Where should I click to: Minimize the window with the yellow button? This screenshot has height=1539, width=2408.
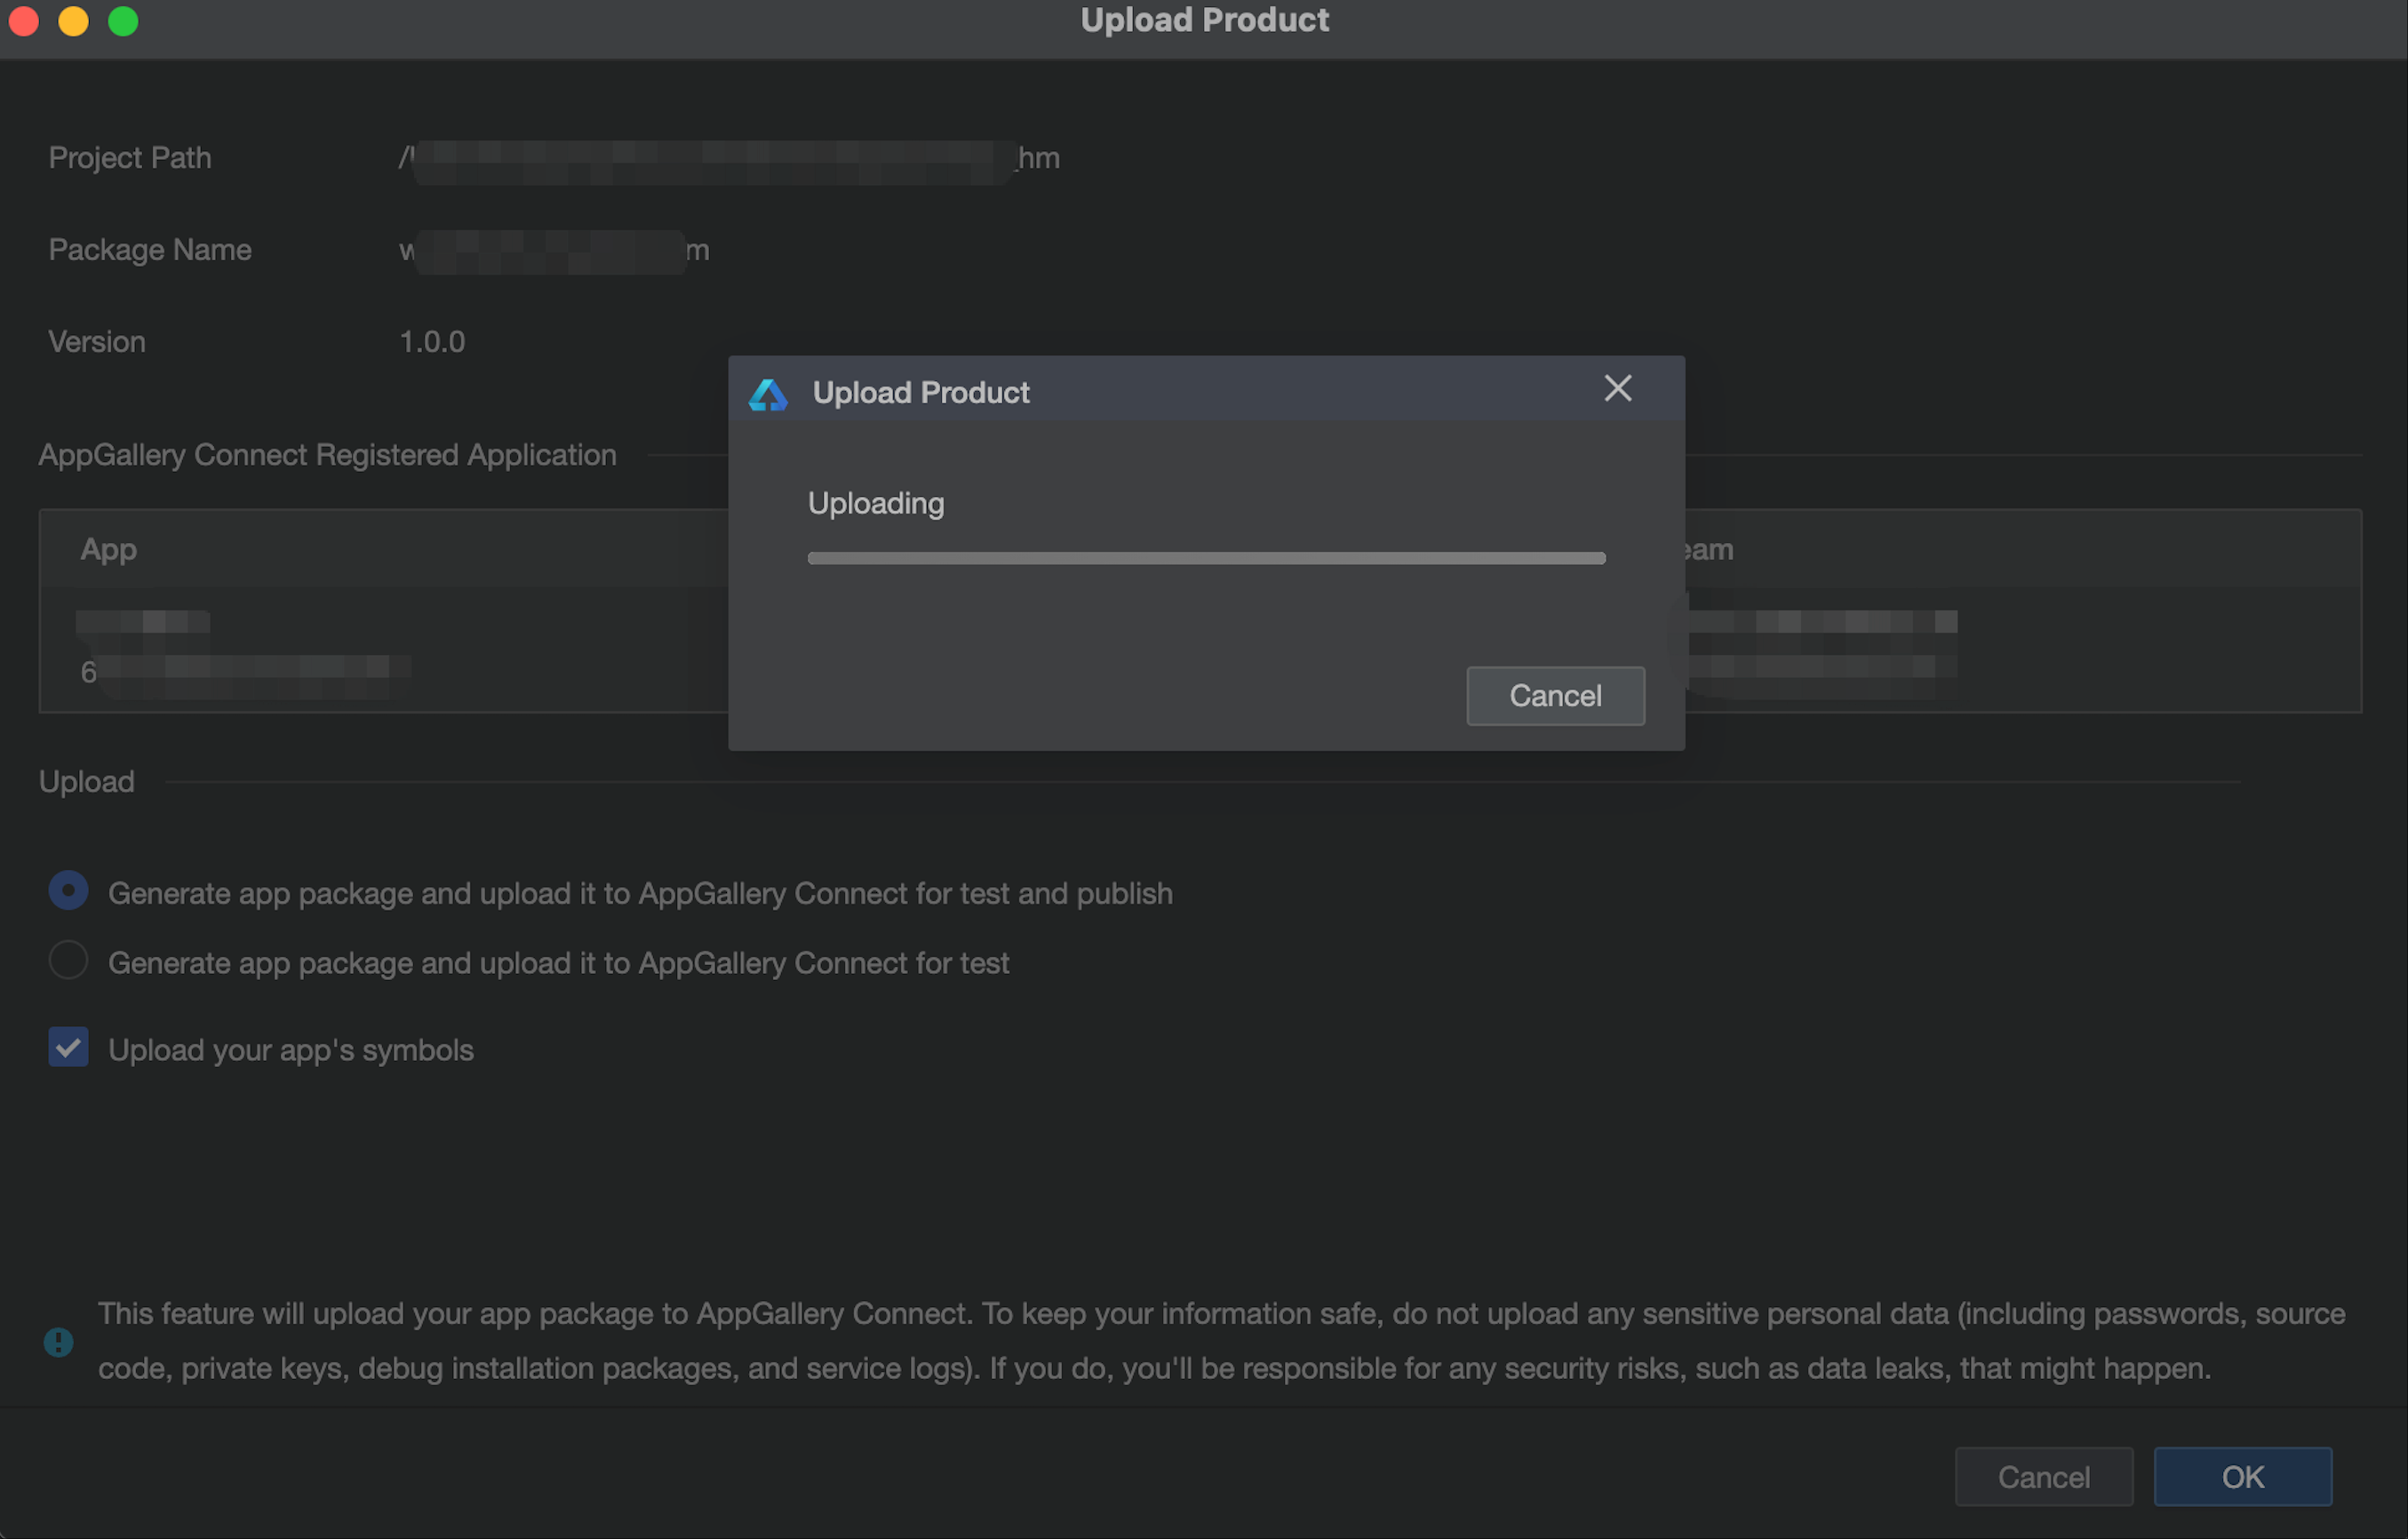click(x=73, y=21)
